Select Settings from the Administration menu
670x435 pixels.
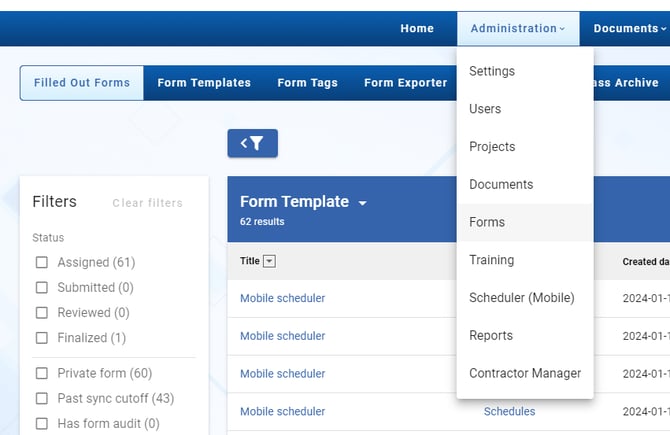click(492, 71)
